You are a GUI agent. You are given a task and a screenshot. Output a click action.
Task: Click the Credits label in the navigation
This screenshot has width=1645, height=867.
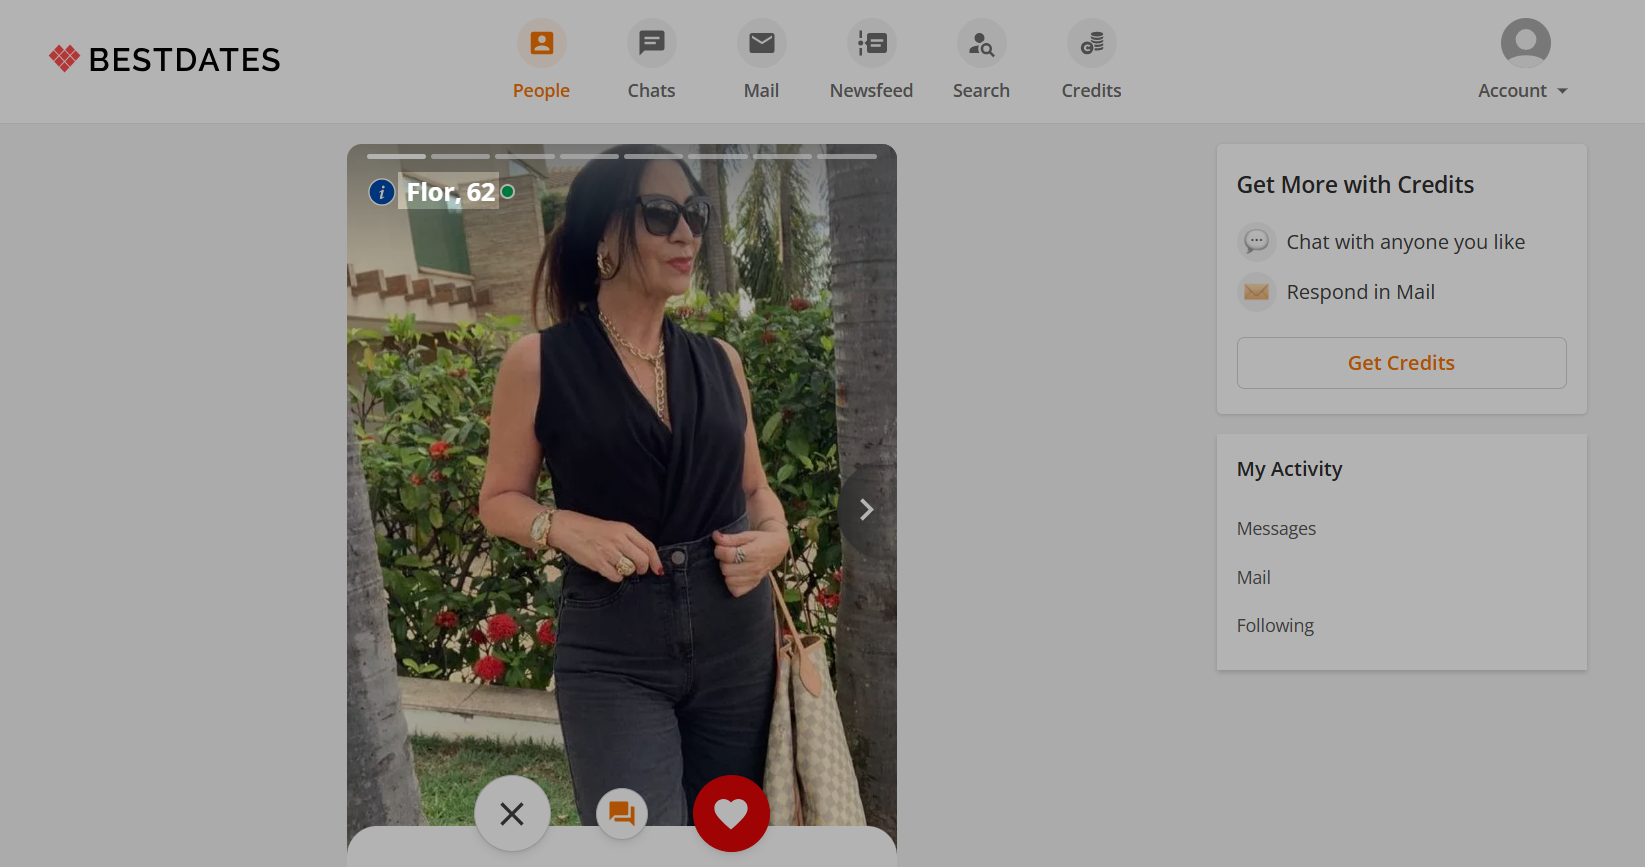[1091, 90]
